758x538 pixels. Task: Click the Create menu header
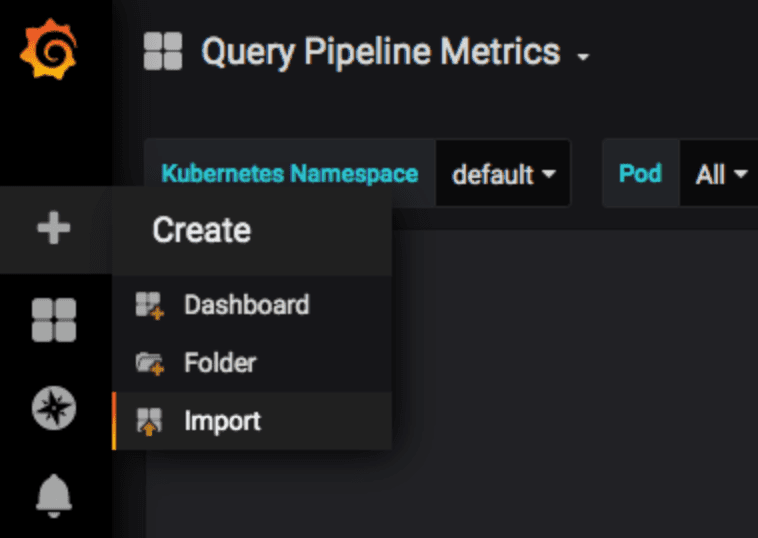click(x=252, y=231)
